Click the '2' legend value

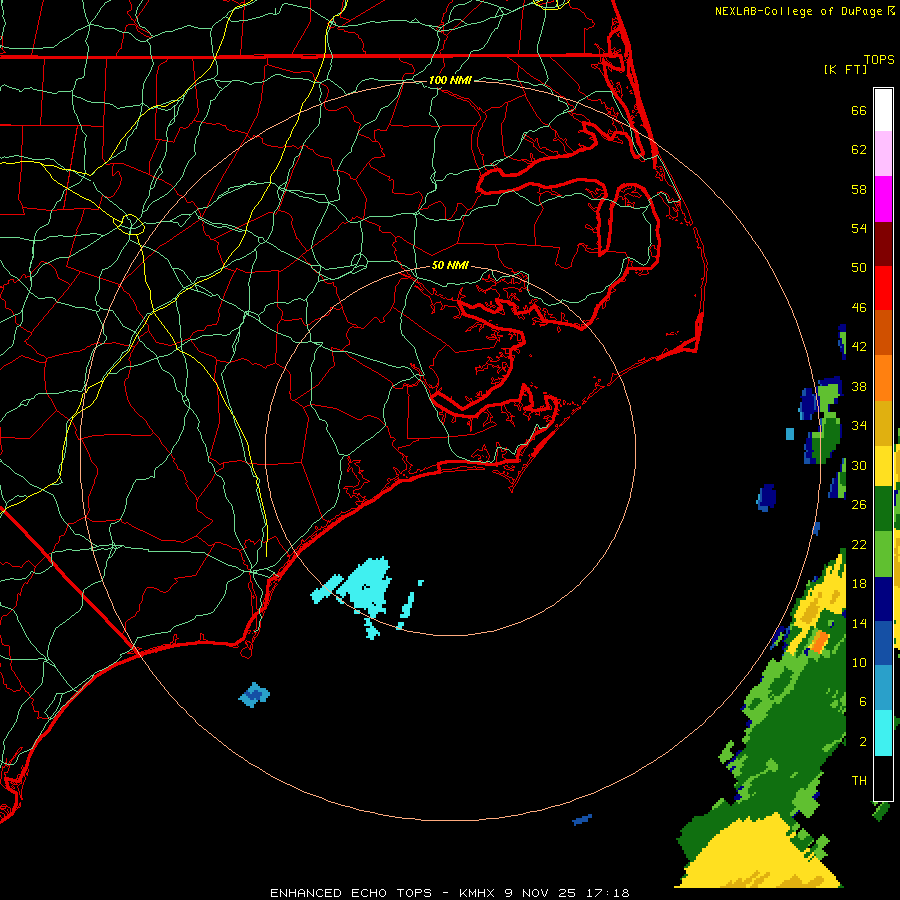pos(863,742)
